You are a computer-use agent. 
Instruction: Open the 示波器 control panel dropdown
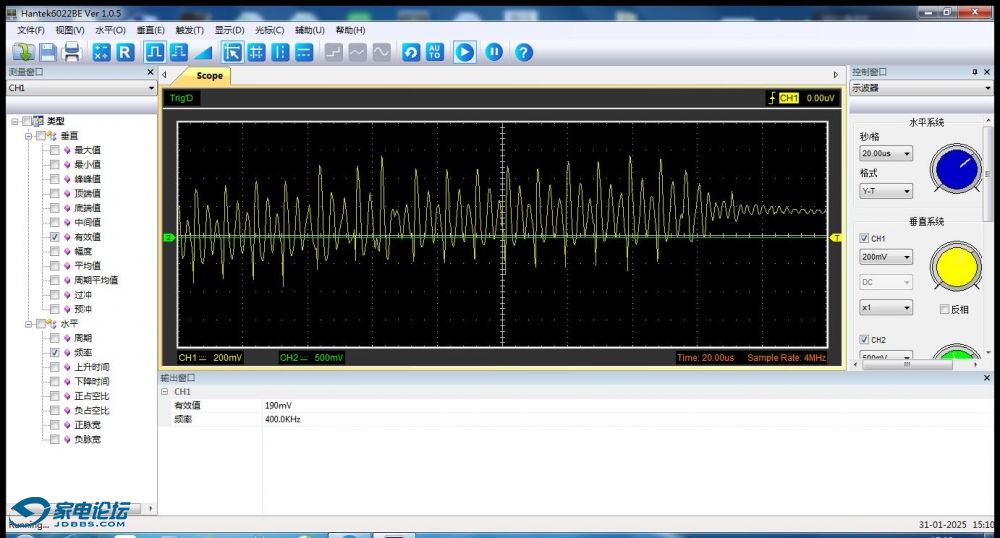921,88
